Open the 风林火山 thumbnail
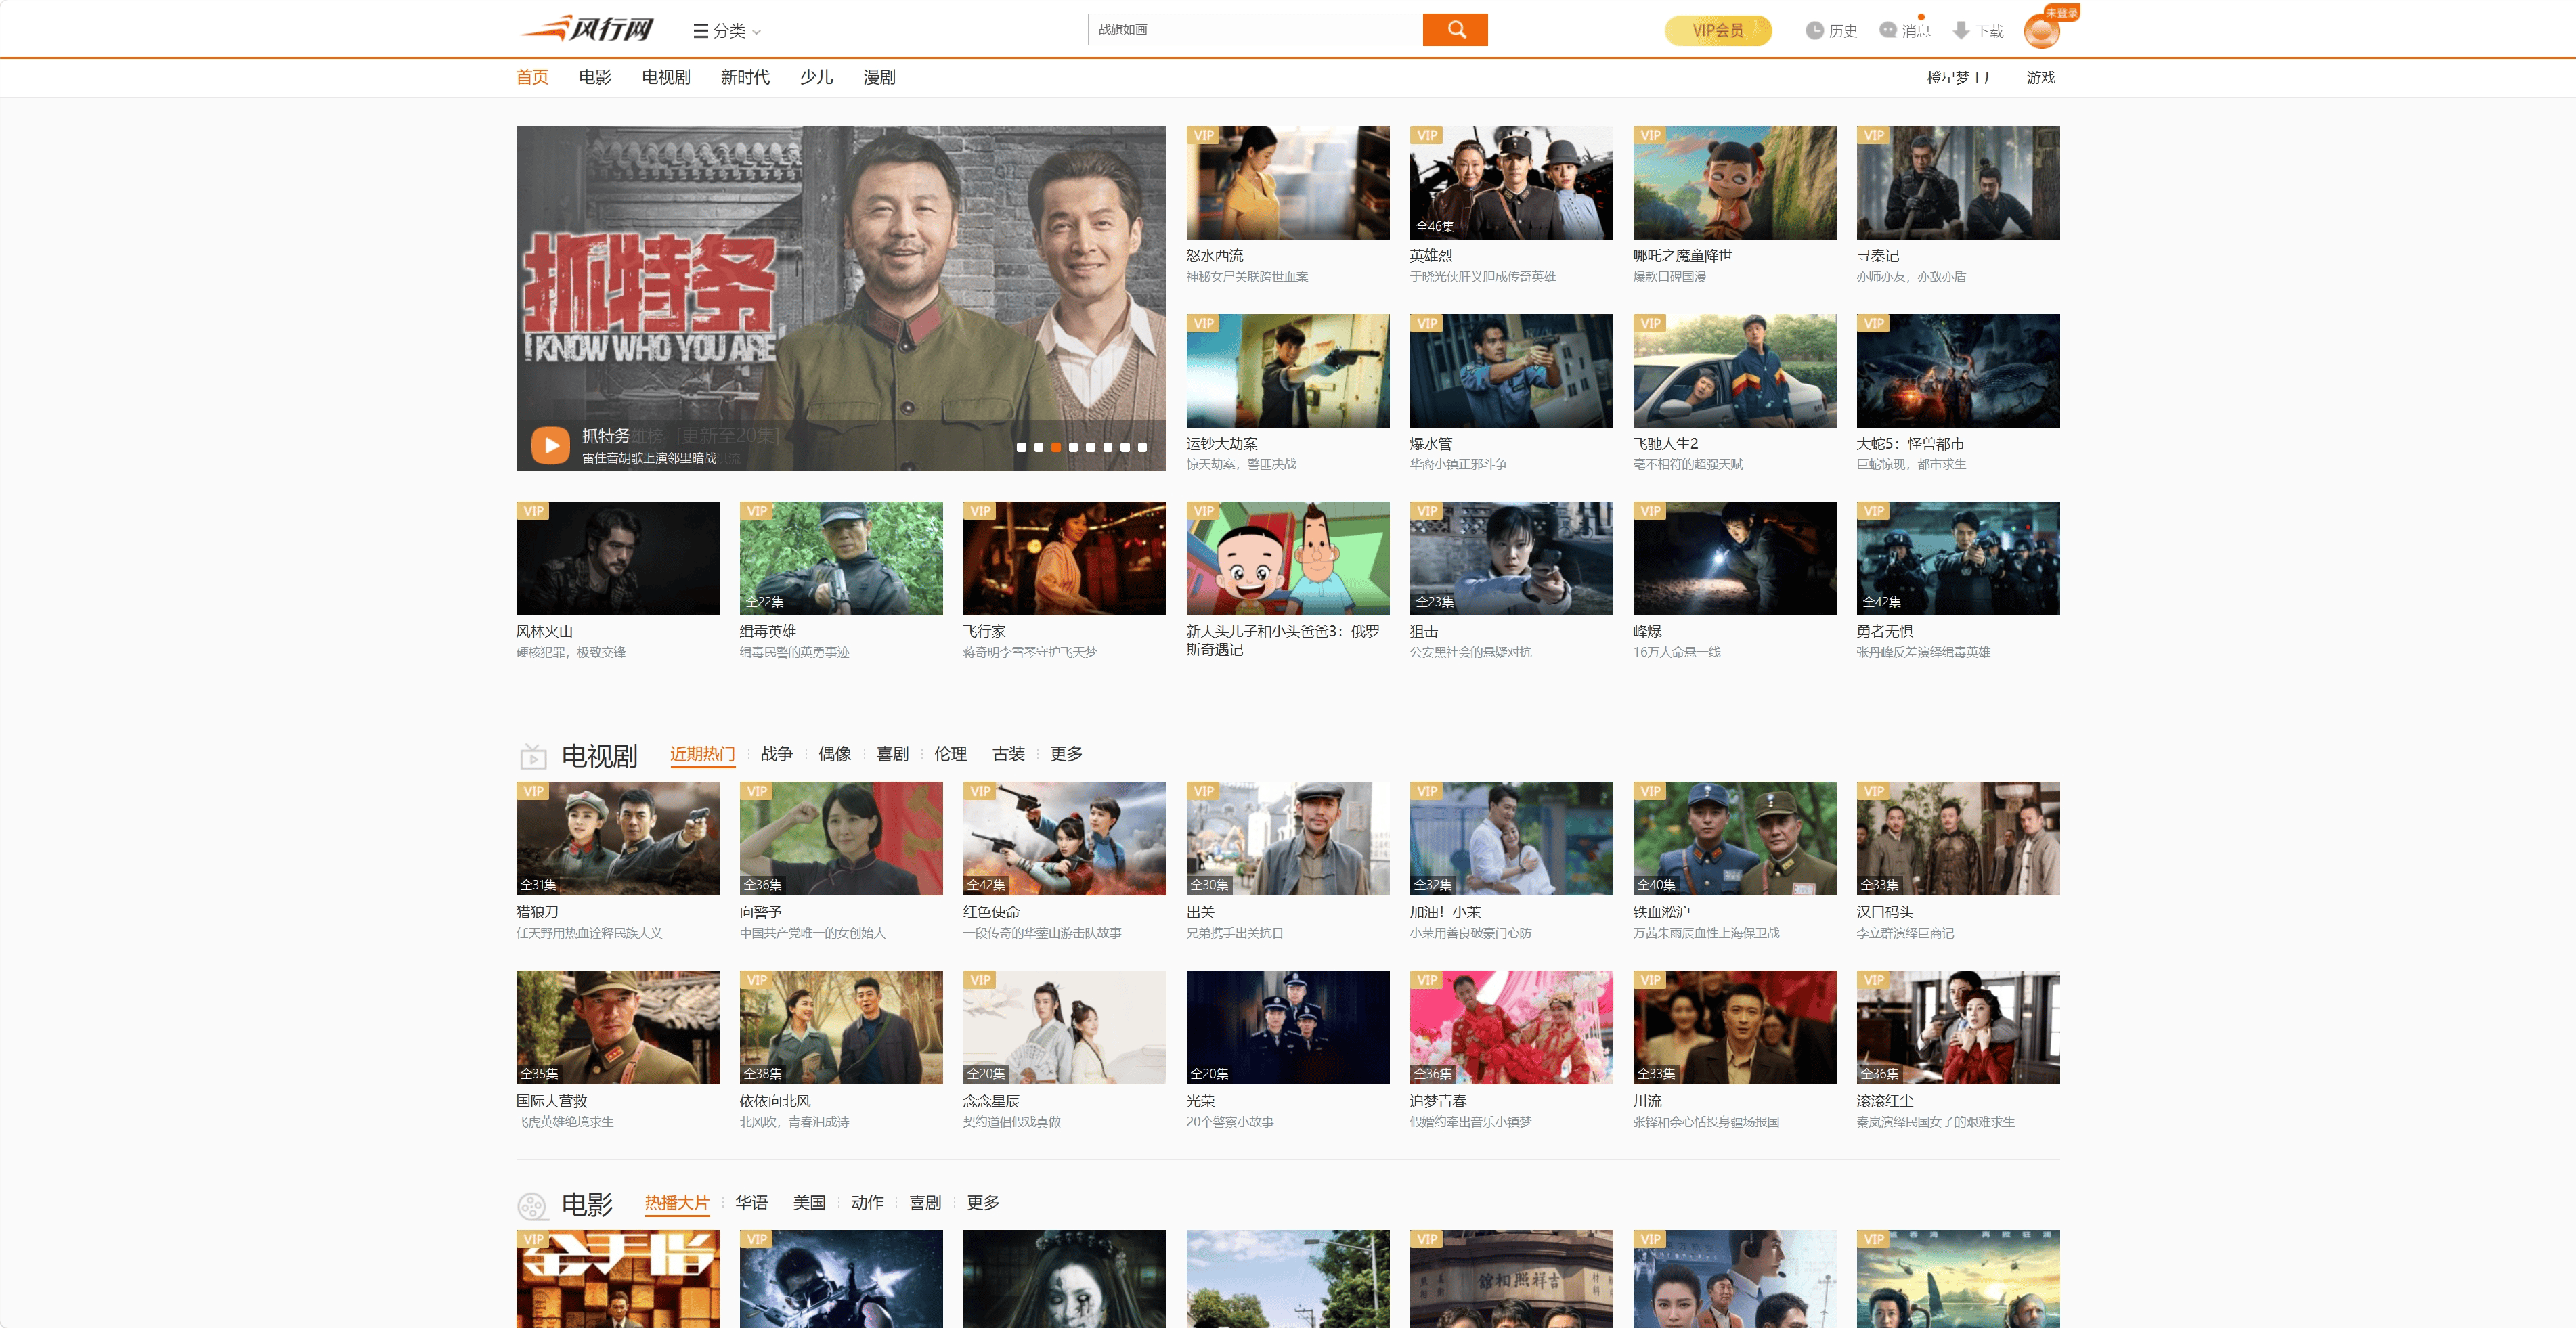Screen dimensions: 2576x1328 [618, 558]
